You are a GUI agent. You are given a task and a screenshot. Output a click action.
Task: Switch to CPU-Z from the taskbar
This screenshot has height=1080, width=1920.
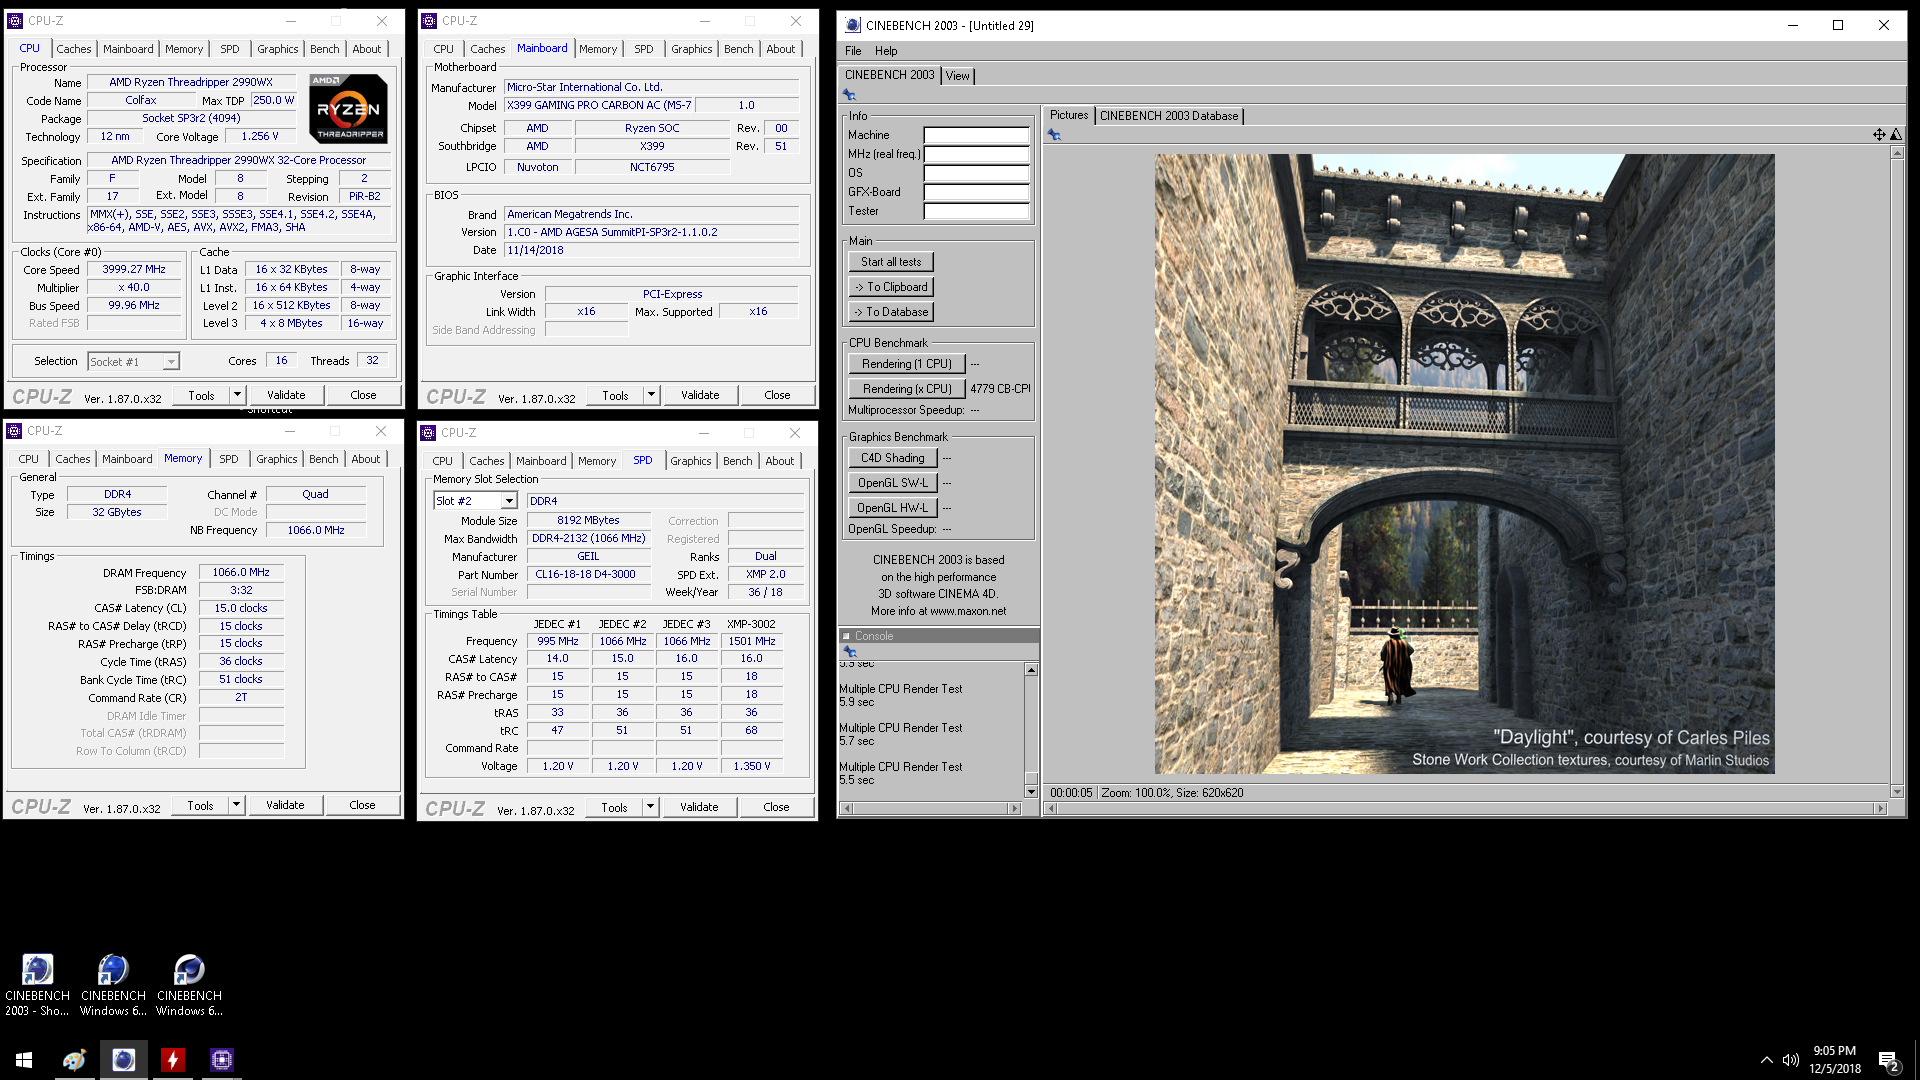221,1060
